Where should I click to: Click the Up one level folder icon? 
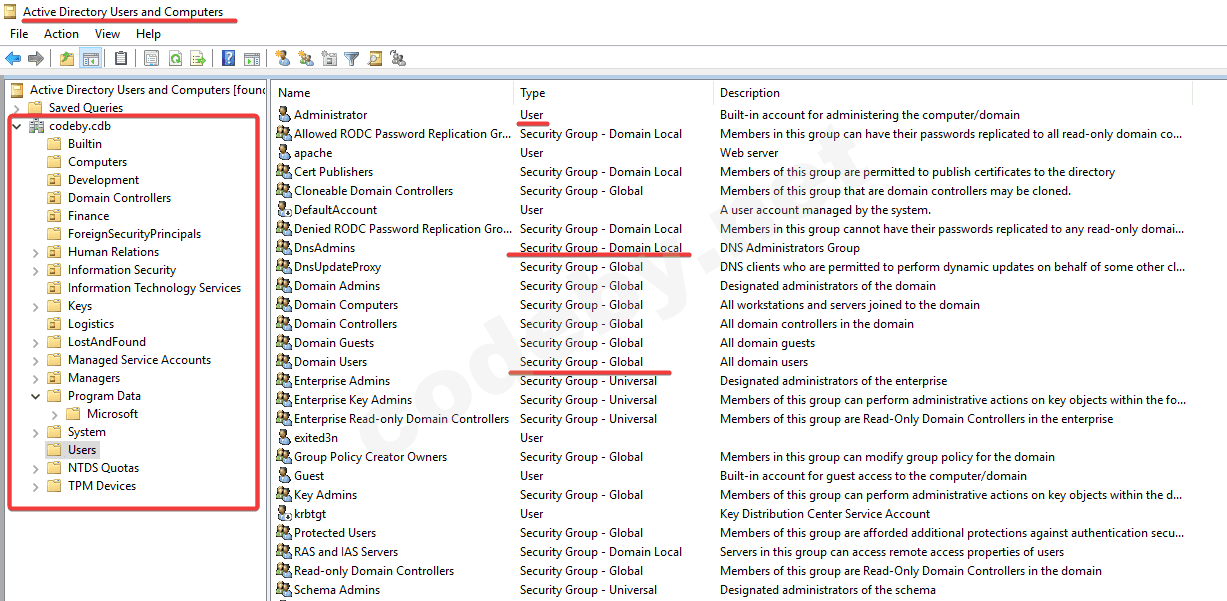67,59
